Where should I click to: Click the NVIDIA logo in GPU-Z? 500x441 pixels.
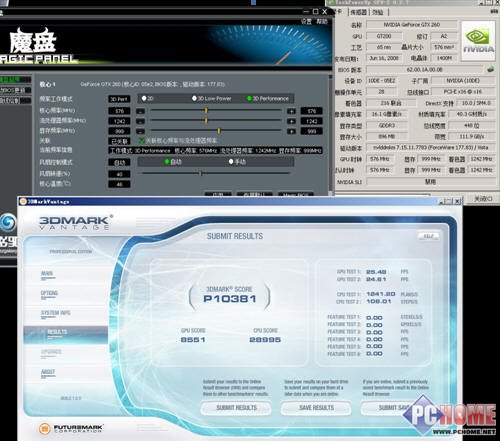478,41
